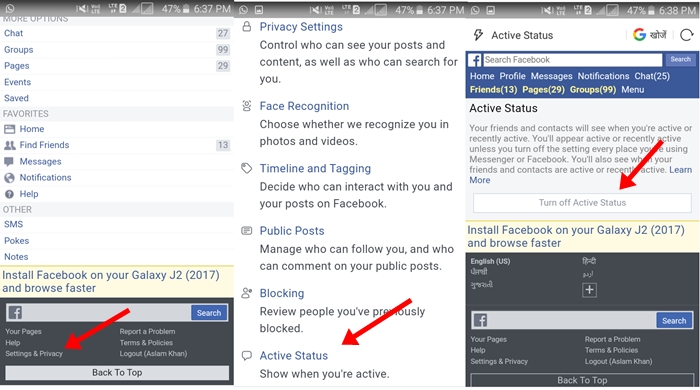
Task: Open Settings & Privacy in left footer
Action: point(34,353)
